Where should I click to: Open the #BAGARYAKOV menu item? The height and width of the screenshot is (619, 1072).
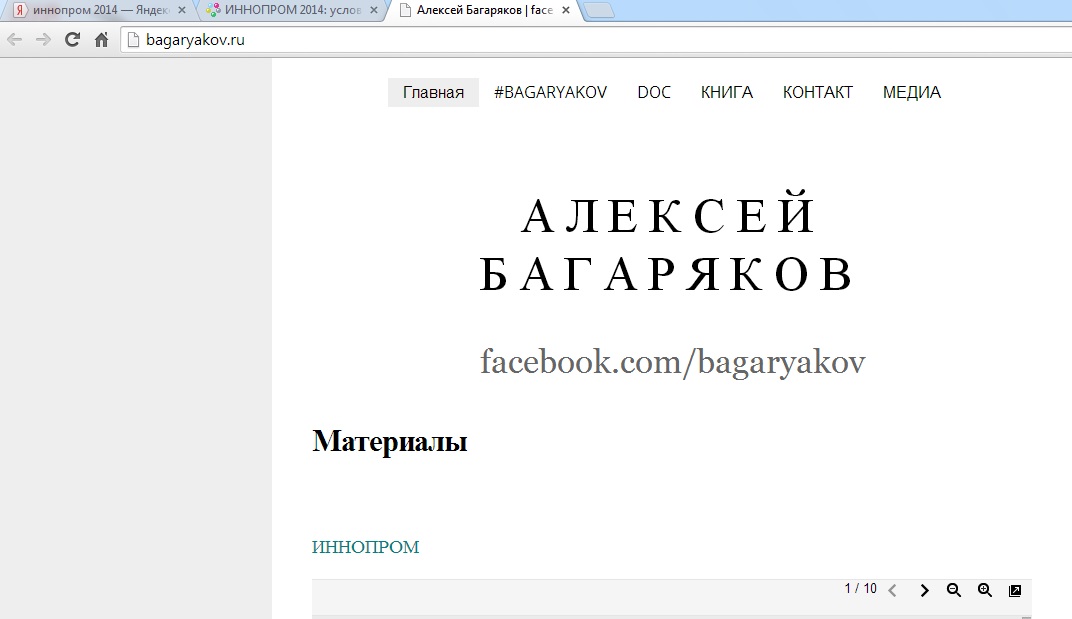click(550, 92)
